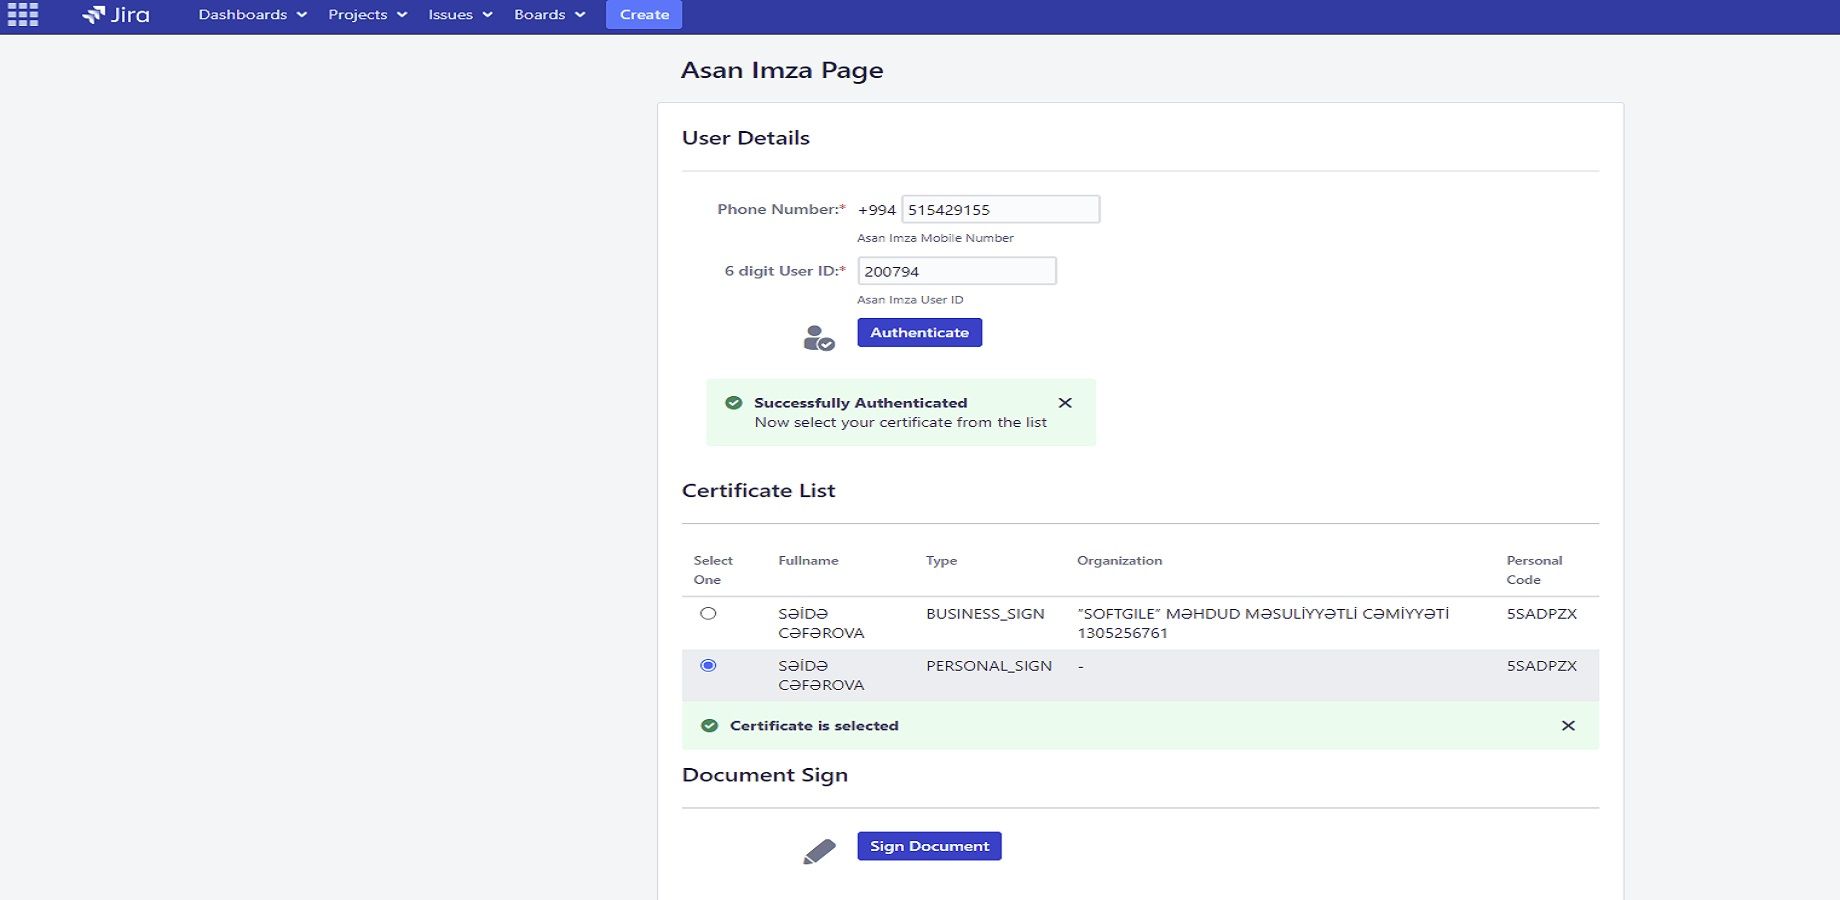Click the Asan Imza Page heading
Screen dimensions: 1840x900
tap(782, 71)
